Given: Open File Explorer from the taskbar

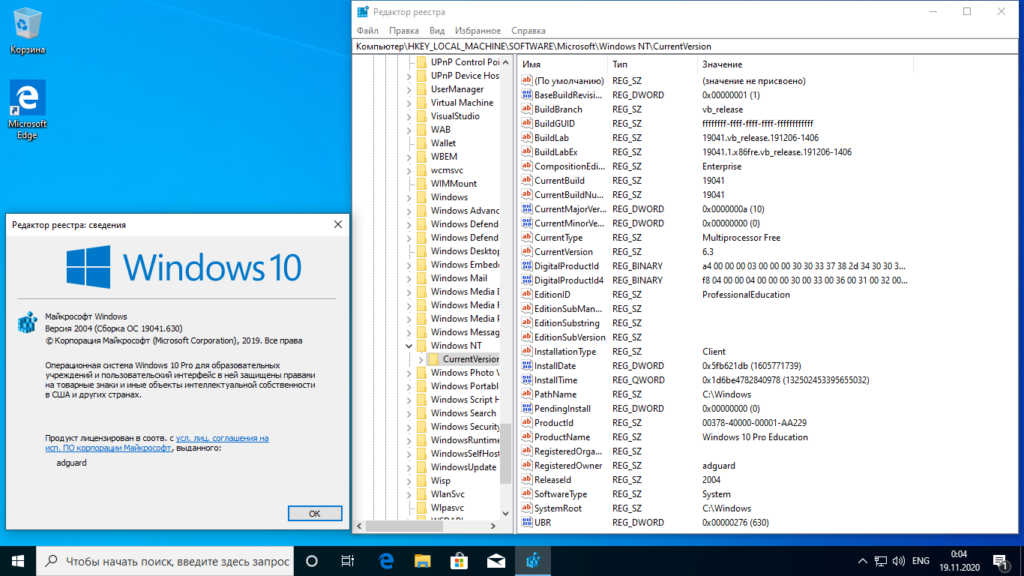Looking at the screenshot, I should (423, 561).
